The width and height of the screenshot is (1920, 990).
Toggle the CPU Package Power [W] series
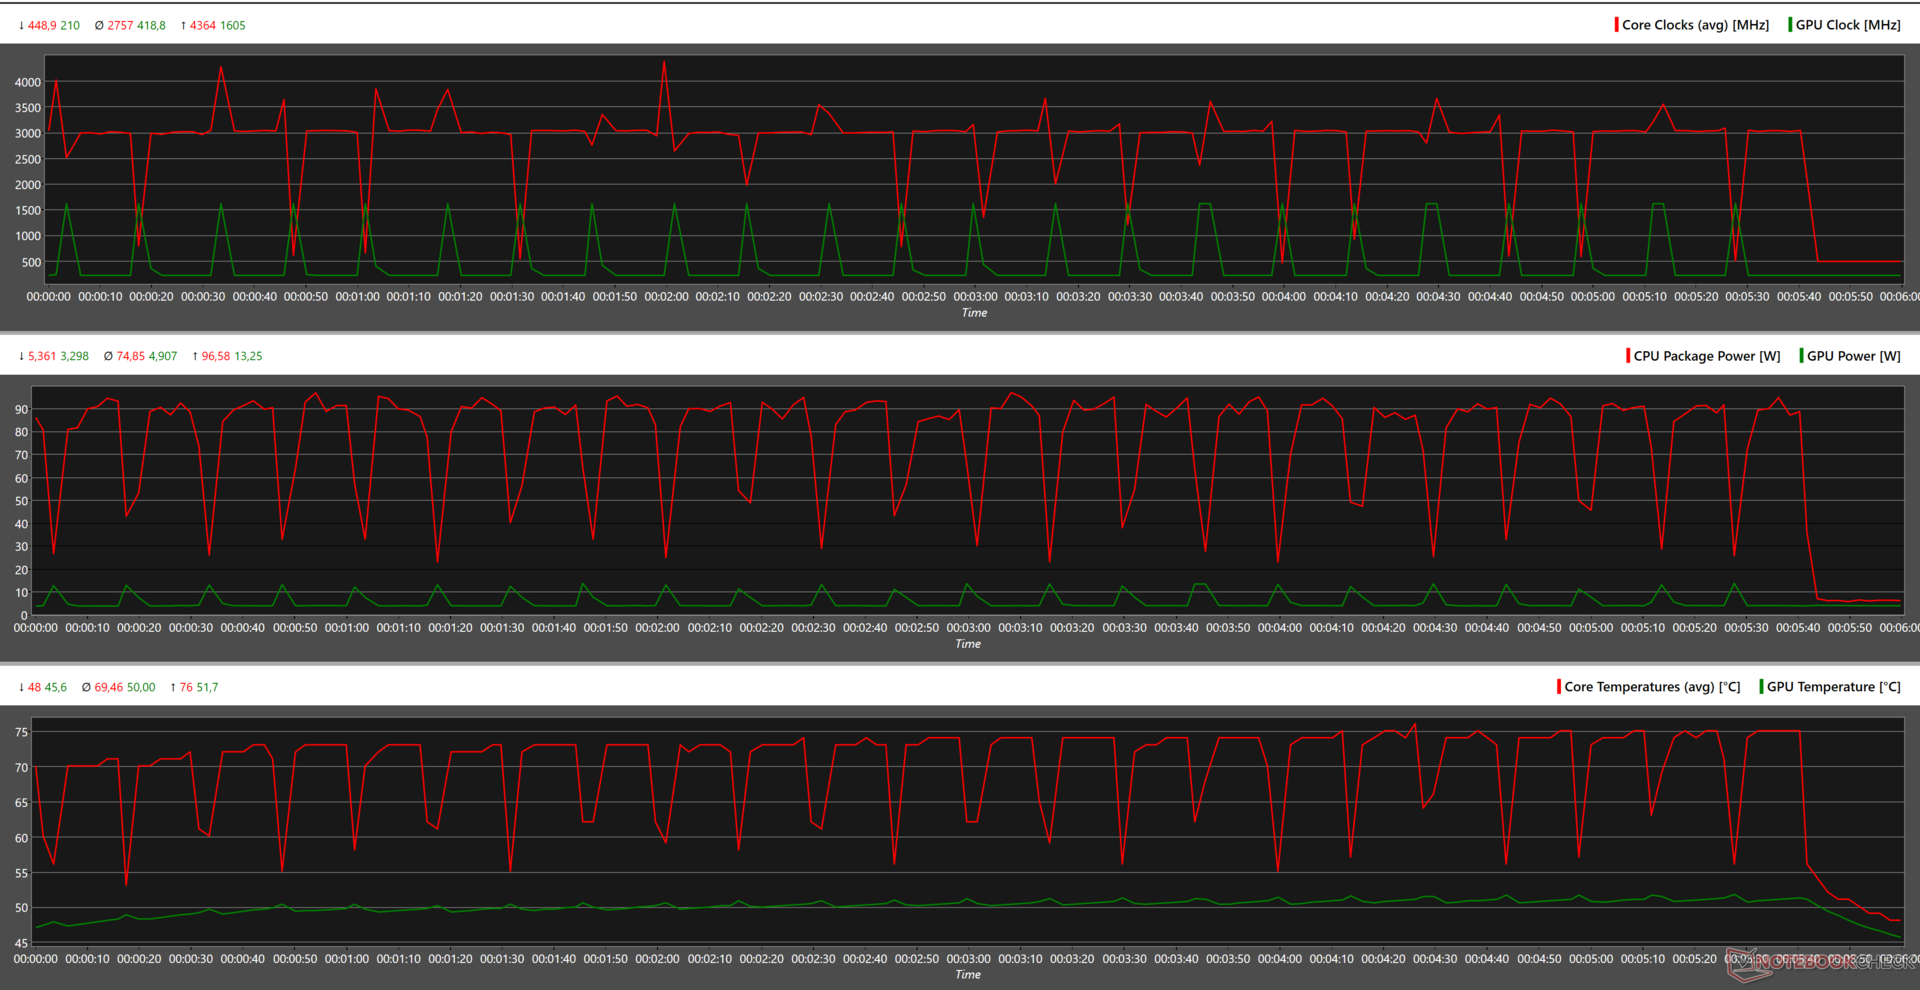[1706, 356]
